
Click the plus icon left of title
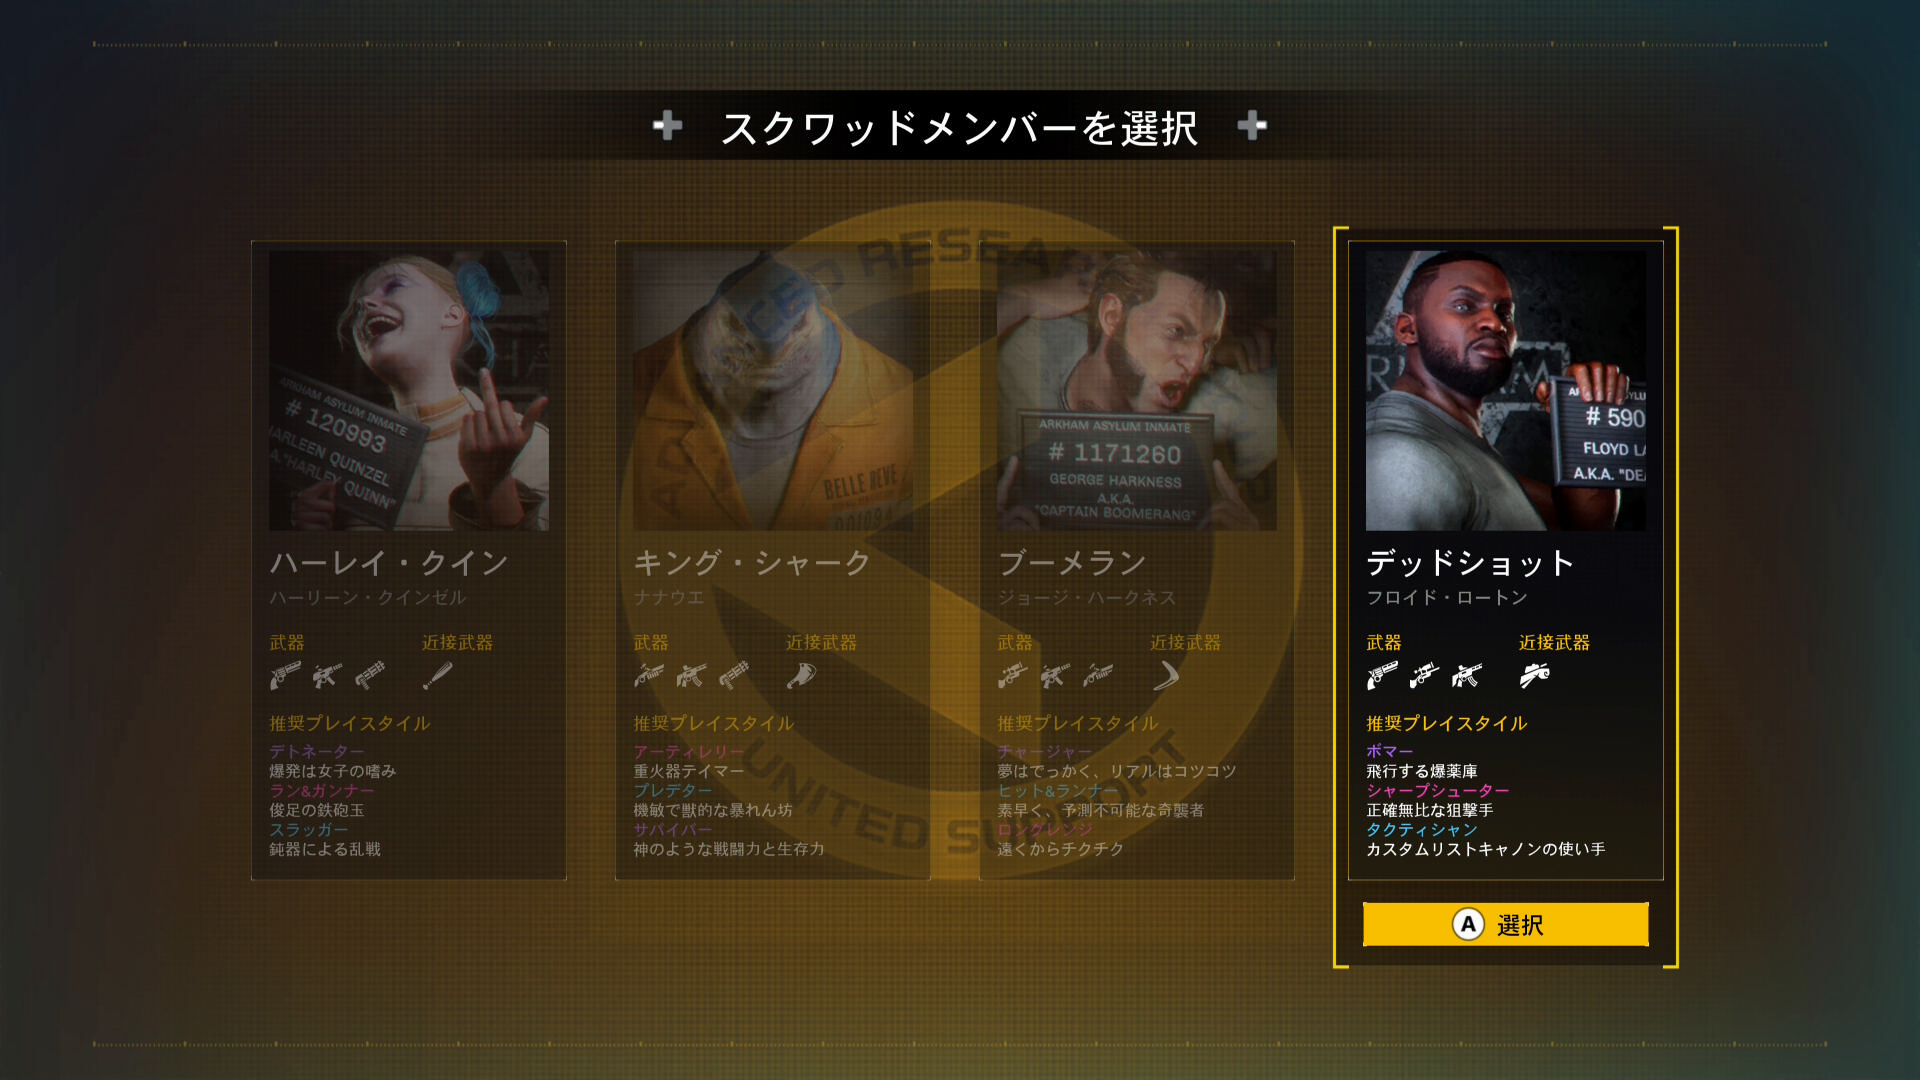click(667, 126)
